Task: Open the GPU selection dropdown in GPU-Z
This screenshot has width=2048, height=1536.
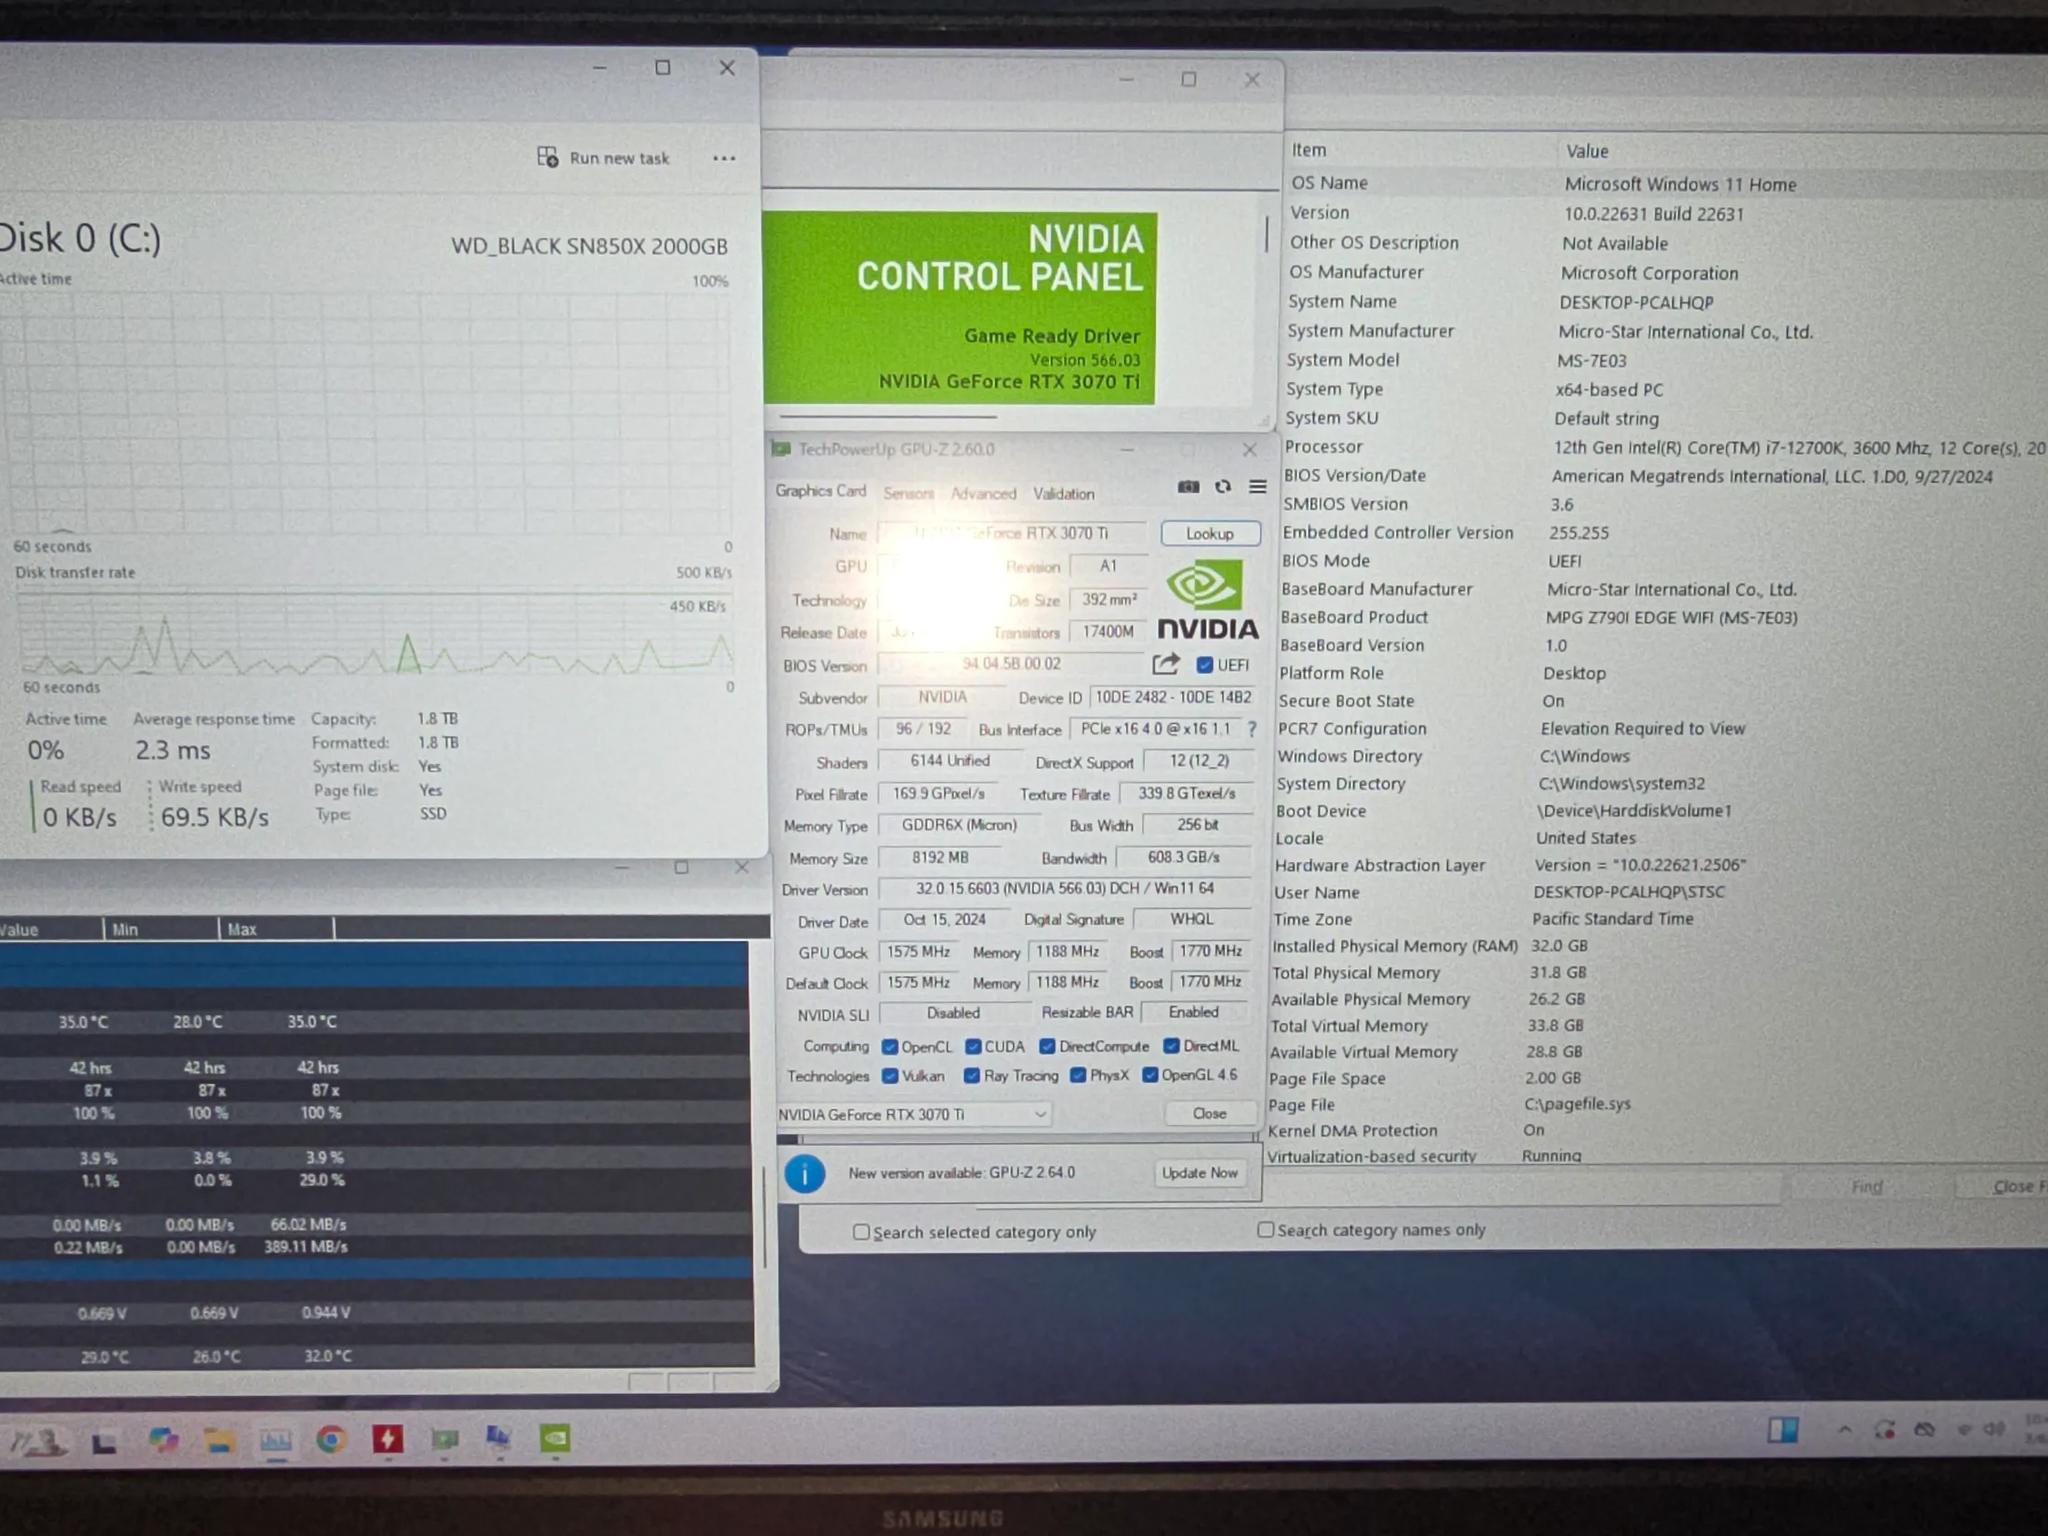Action: click(x=913, y=1114)
